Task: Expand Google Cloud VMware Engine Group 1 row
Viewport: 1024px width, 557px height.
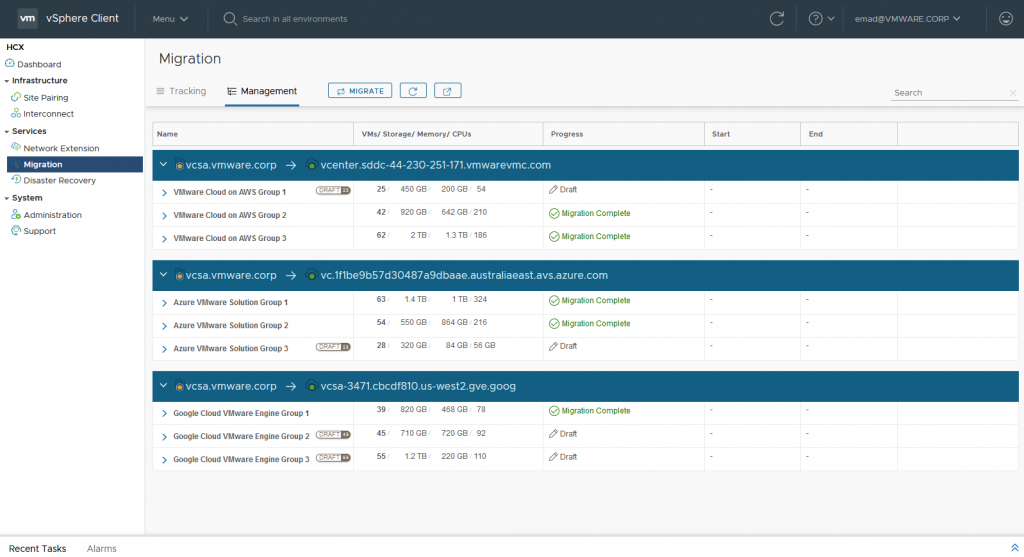Action: tap(164, 413)
